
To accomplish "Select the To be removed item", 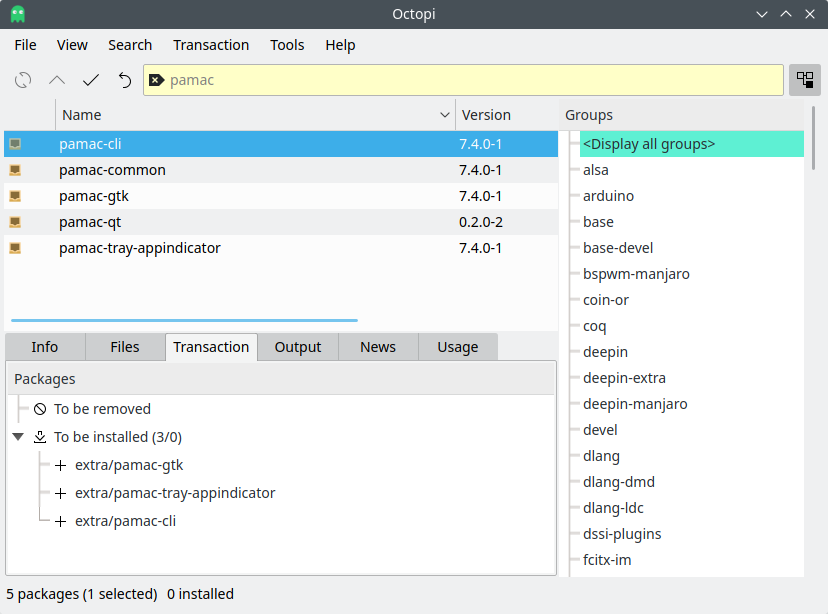I will pos(102,409).
